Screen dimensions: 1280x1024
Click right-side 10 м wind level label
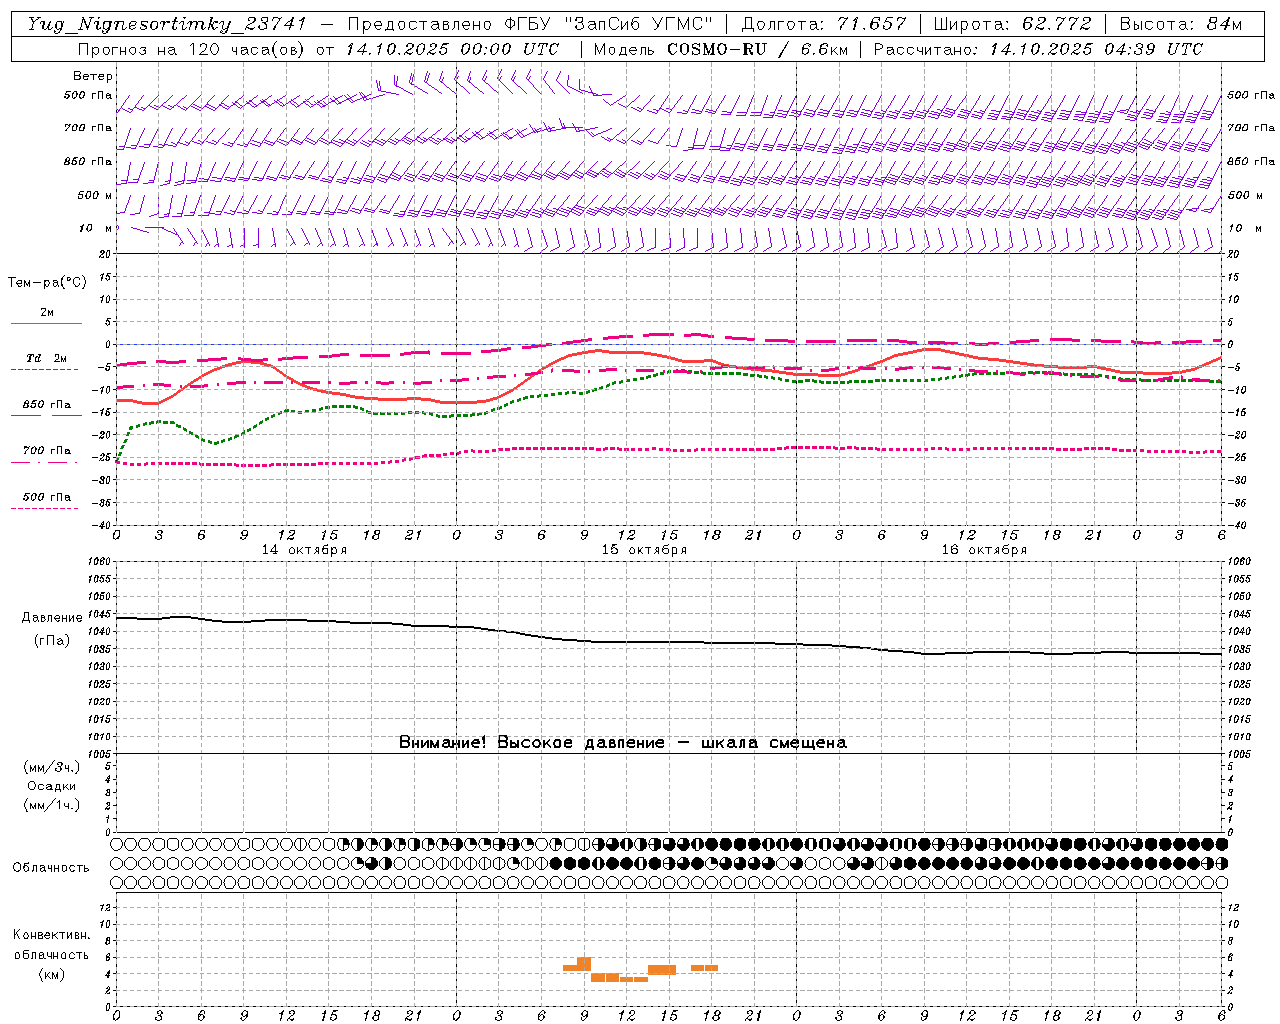tap(1243, 228)
